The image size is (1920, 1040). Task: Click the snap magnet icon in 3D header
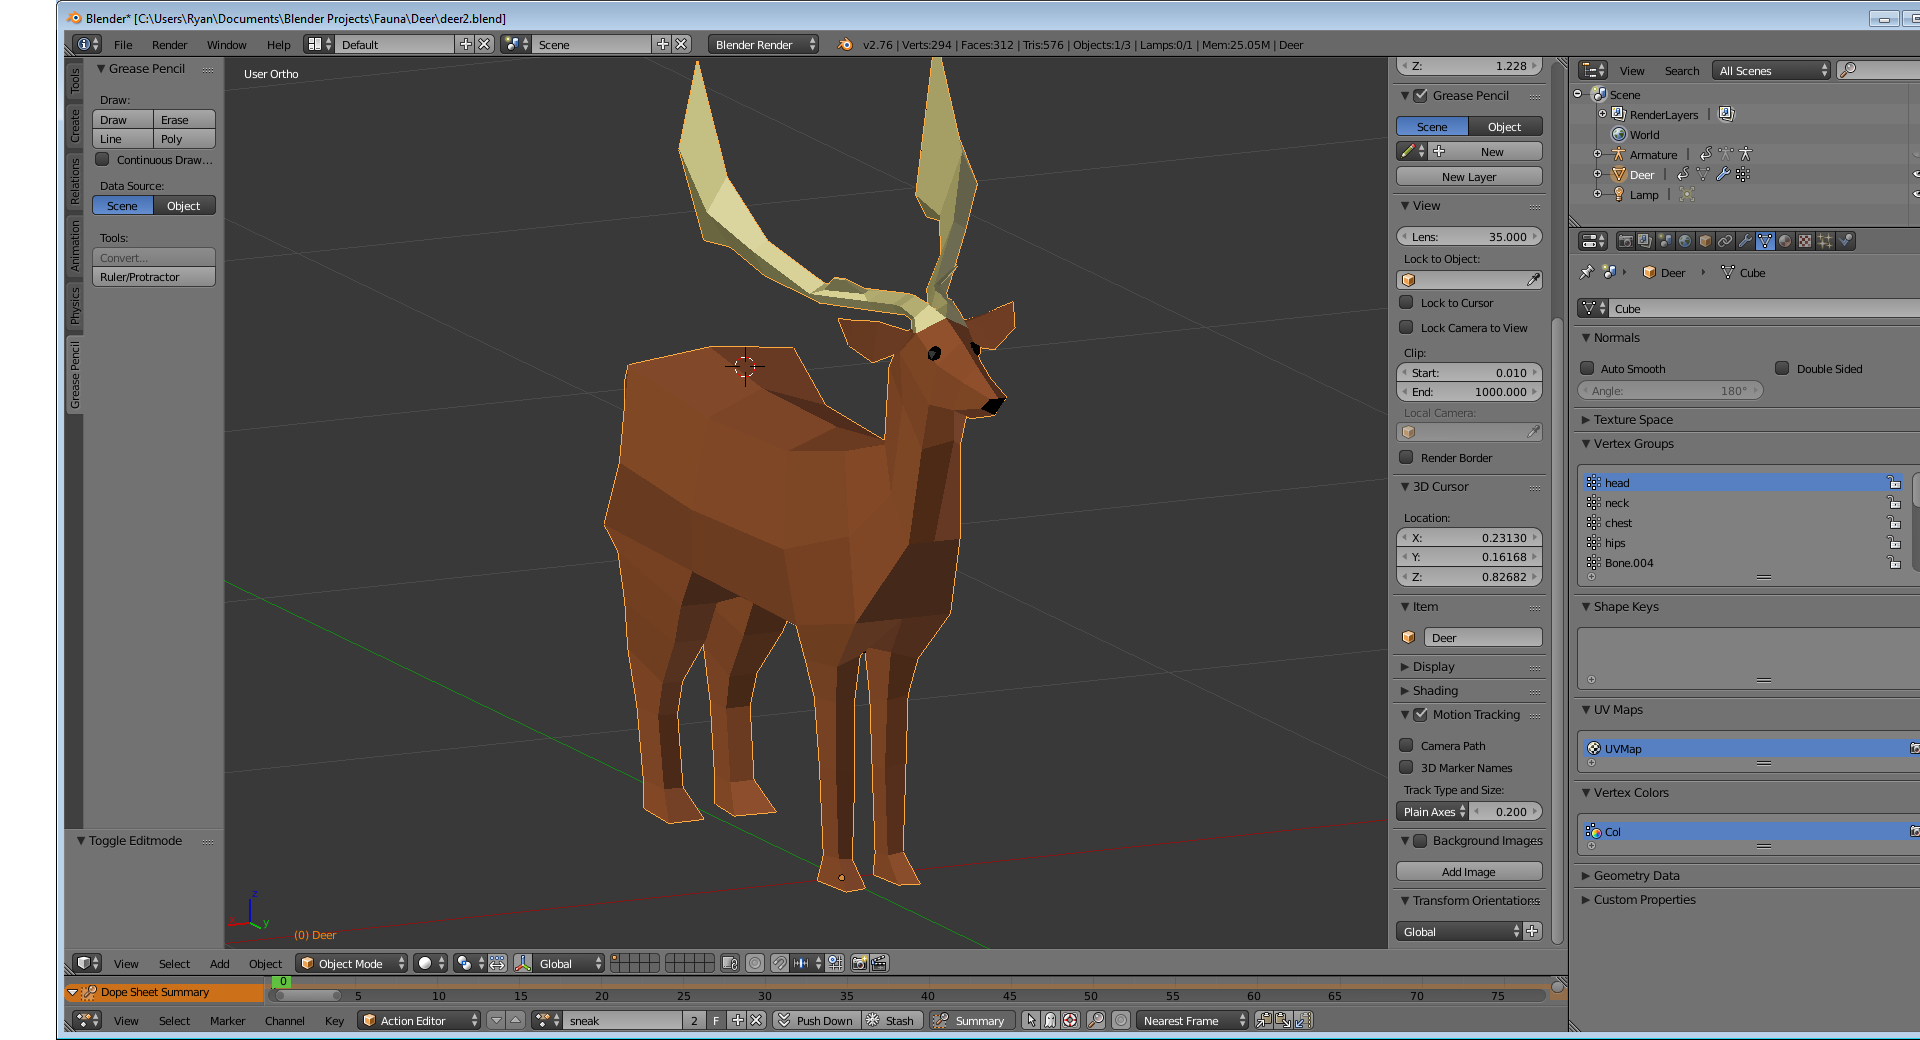[x=780, y=963]
